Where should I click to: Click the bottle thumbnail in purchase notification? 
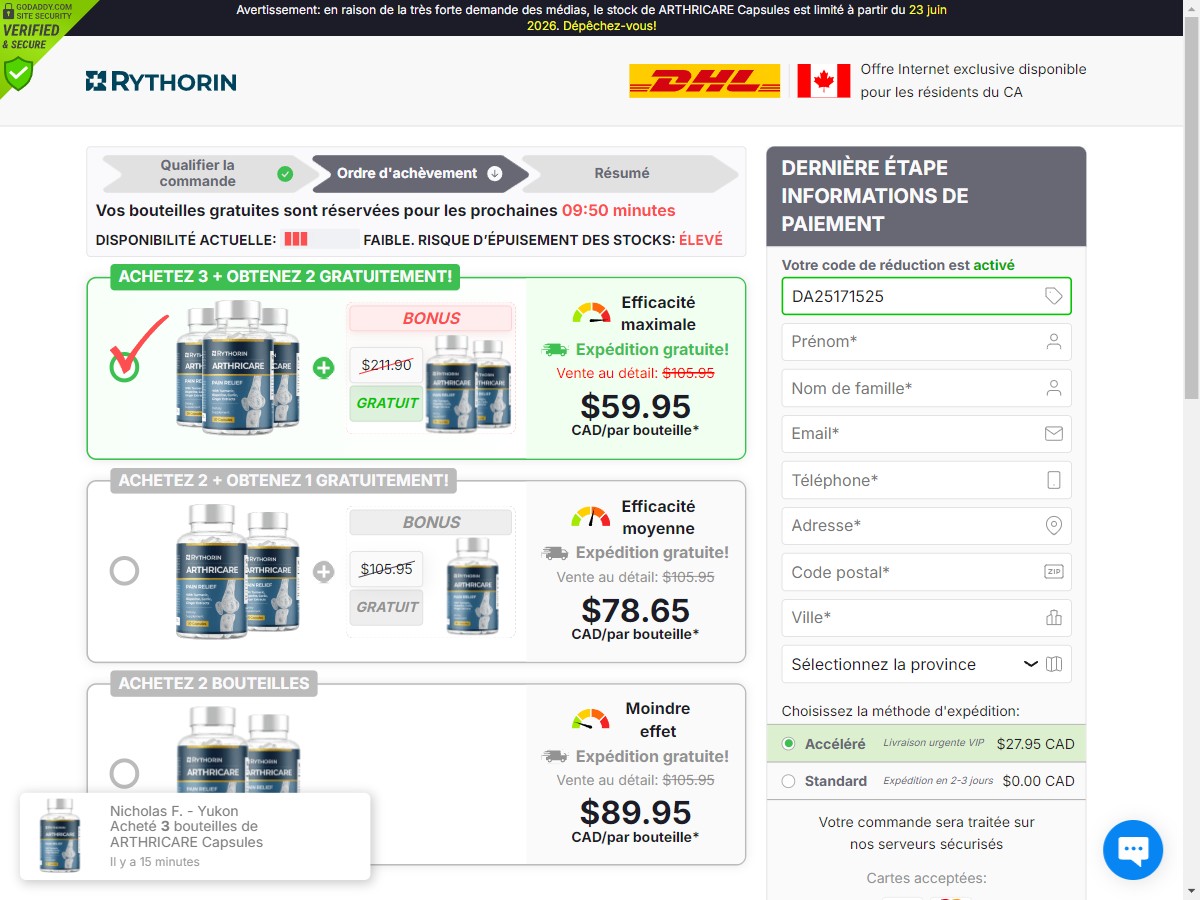[61, 836]
